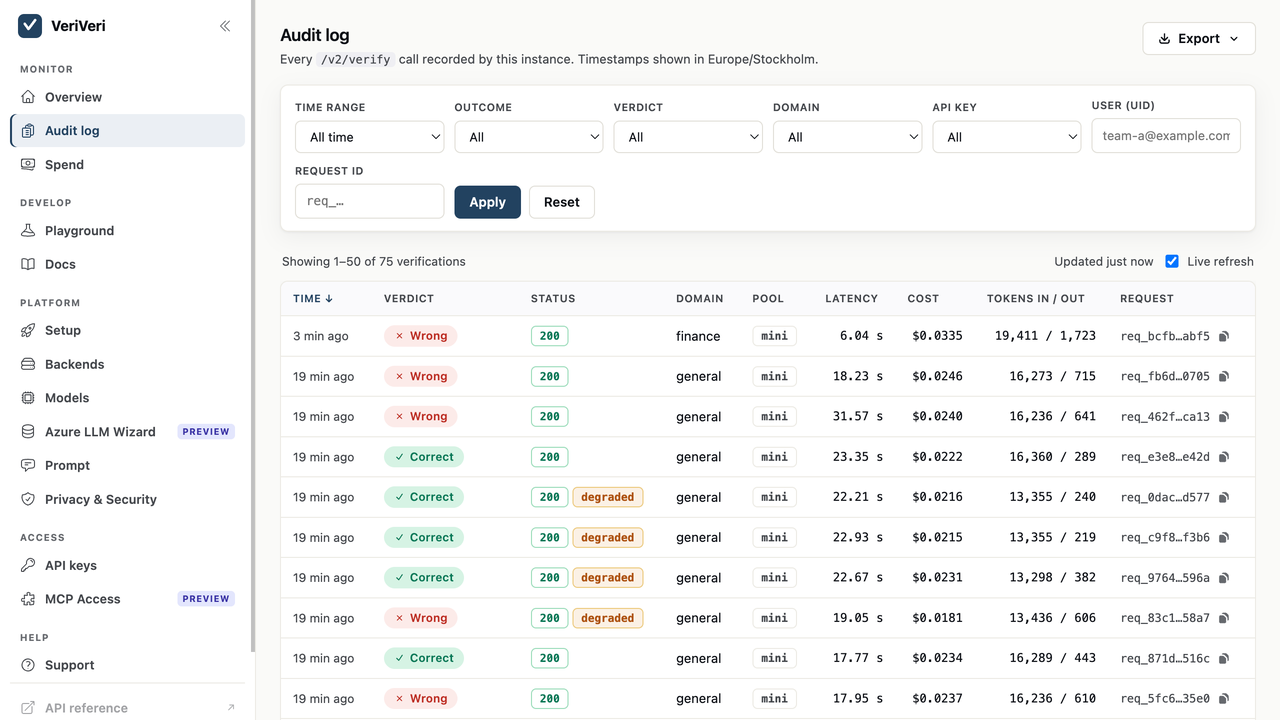Copy request ID req_e3e8…e42d
The width and height of the screenshot is (1280, 720).
tap(1224, 457)
